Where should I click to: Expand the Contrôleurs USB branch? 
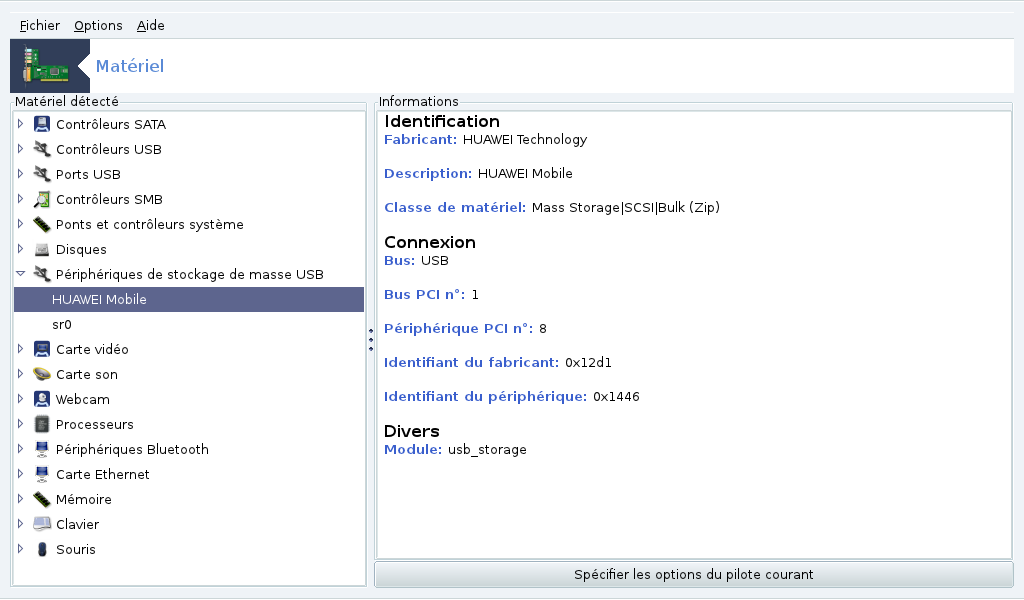(x=20, y=148)
